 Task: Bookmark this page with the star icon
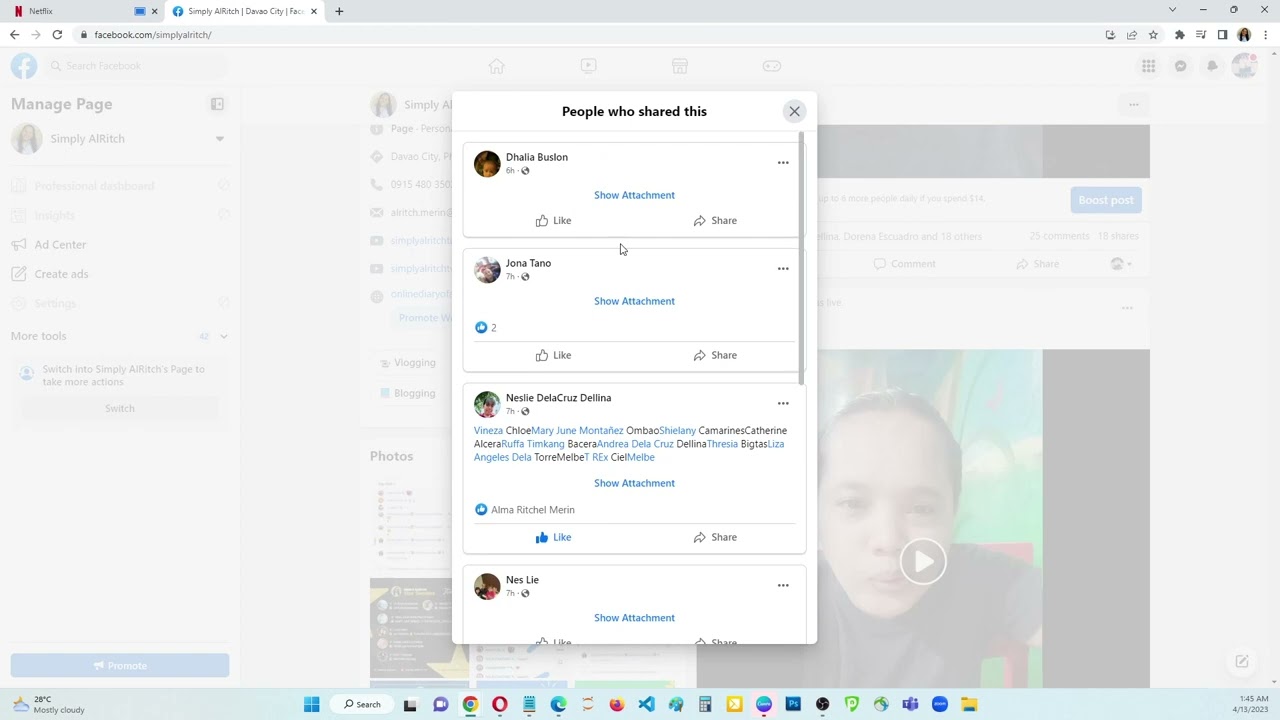(x=1153, y=34)
